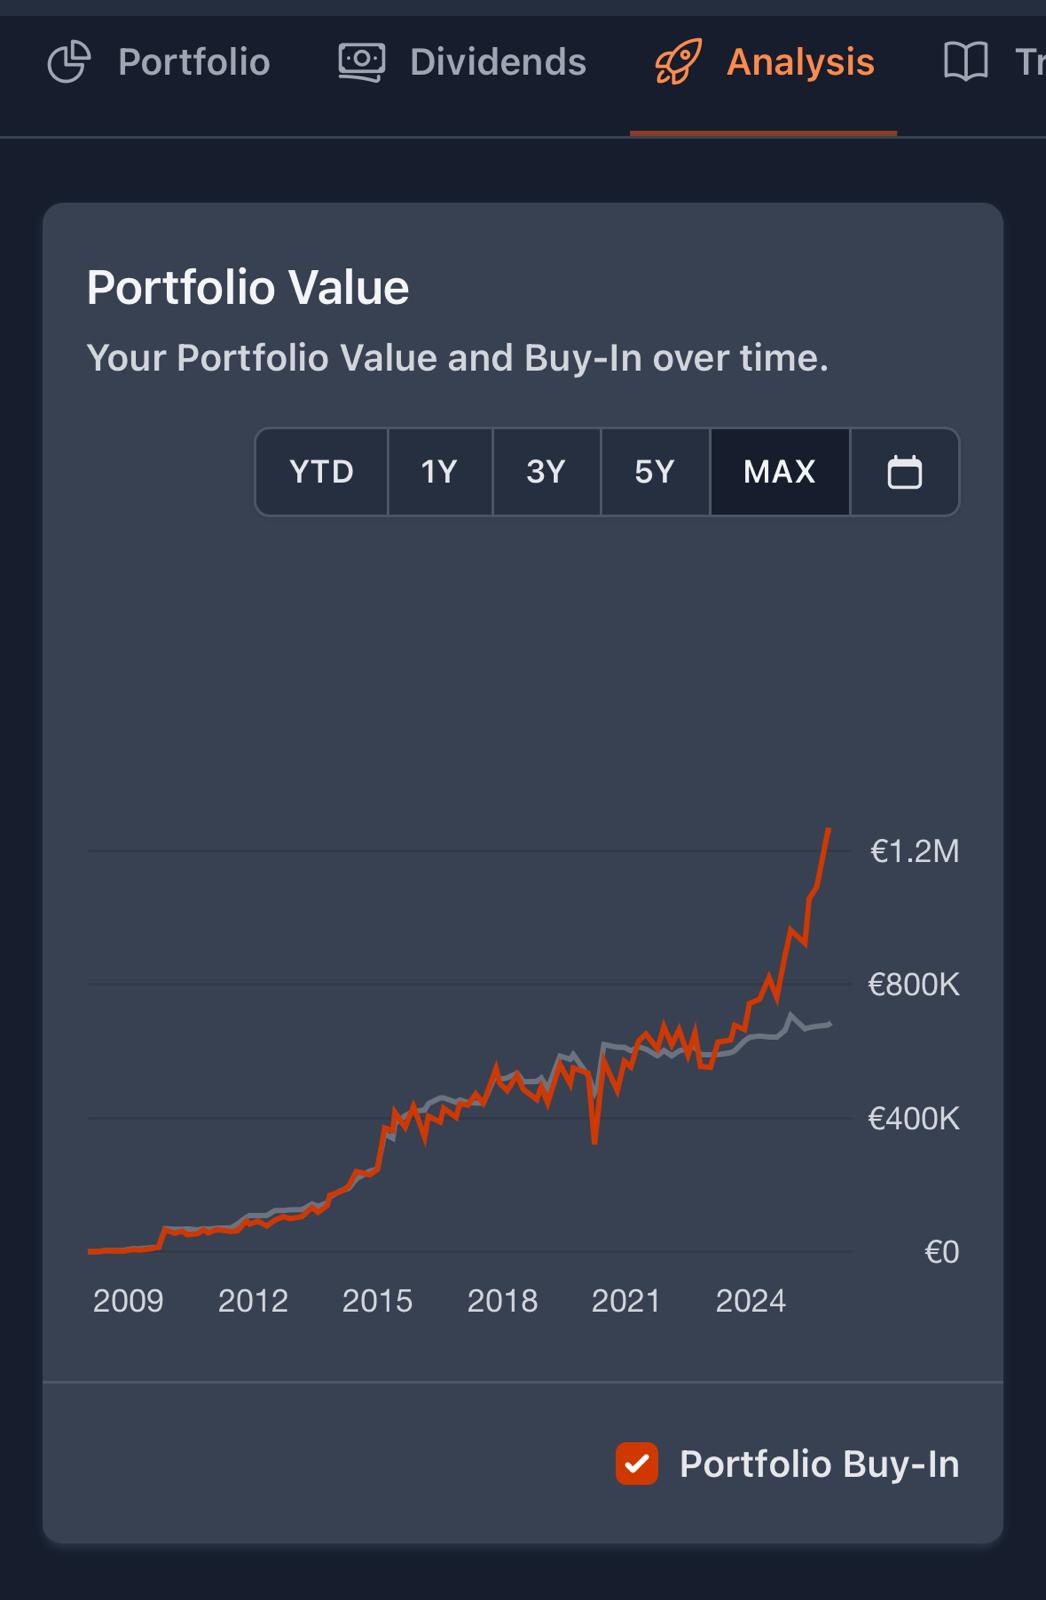Click the Dividends banknote icon
The width and height of the screenshot is (1046, 1600).
361,62
